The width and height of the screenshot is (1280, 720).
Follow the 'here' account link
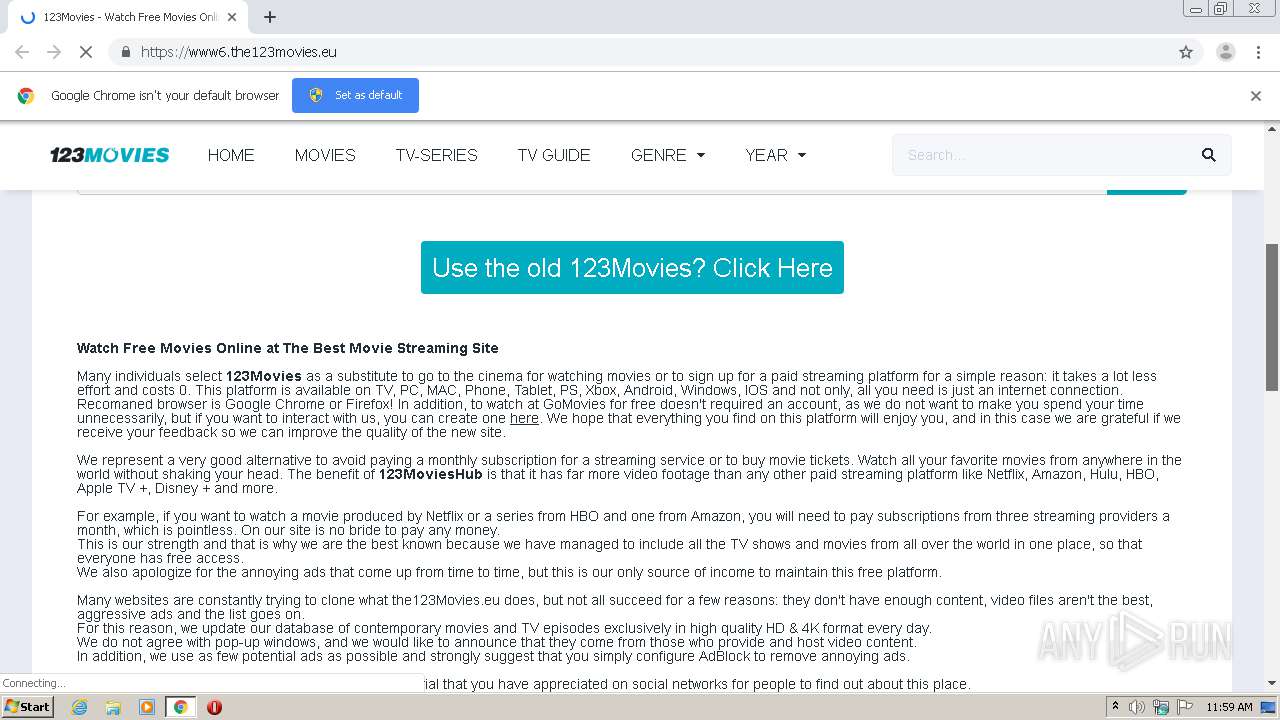click(x=524, y=418)
